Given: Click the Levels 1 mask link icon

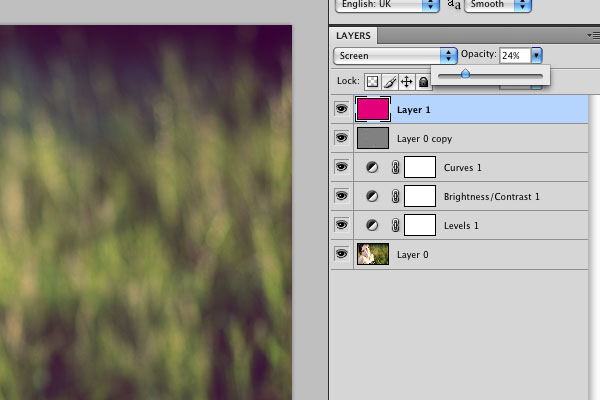Looking at the screenshot, I should pos(394,226).
